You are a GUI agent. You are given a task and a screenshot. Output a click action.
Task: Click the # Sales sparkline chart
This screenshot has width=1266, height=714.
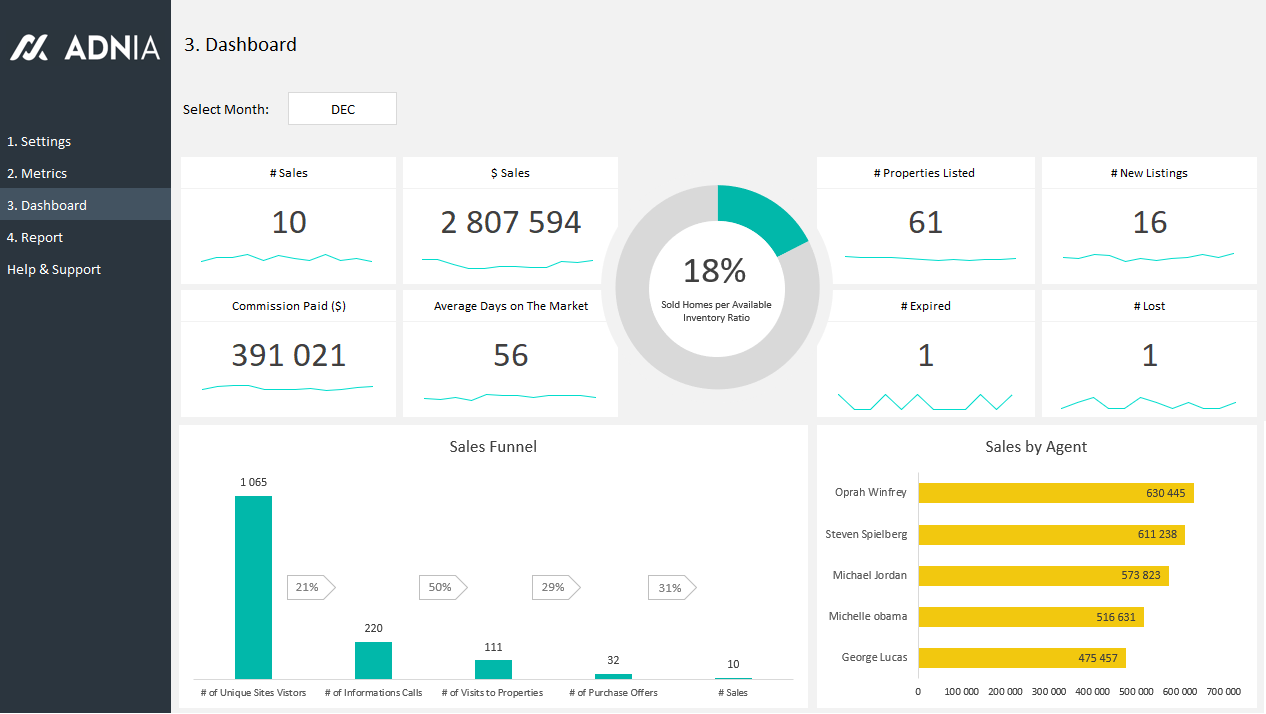(x=287, y=259)
